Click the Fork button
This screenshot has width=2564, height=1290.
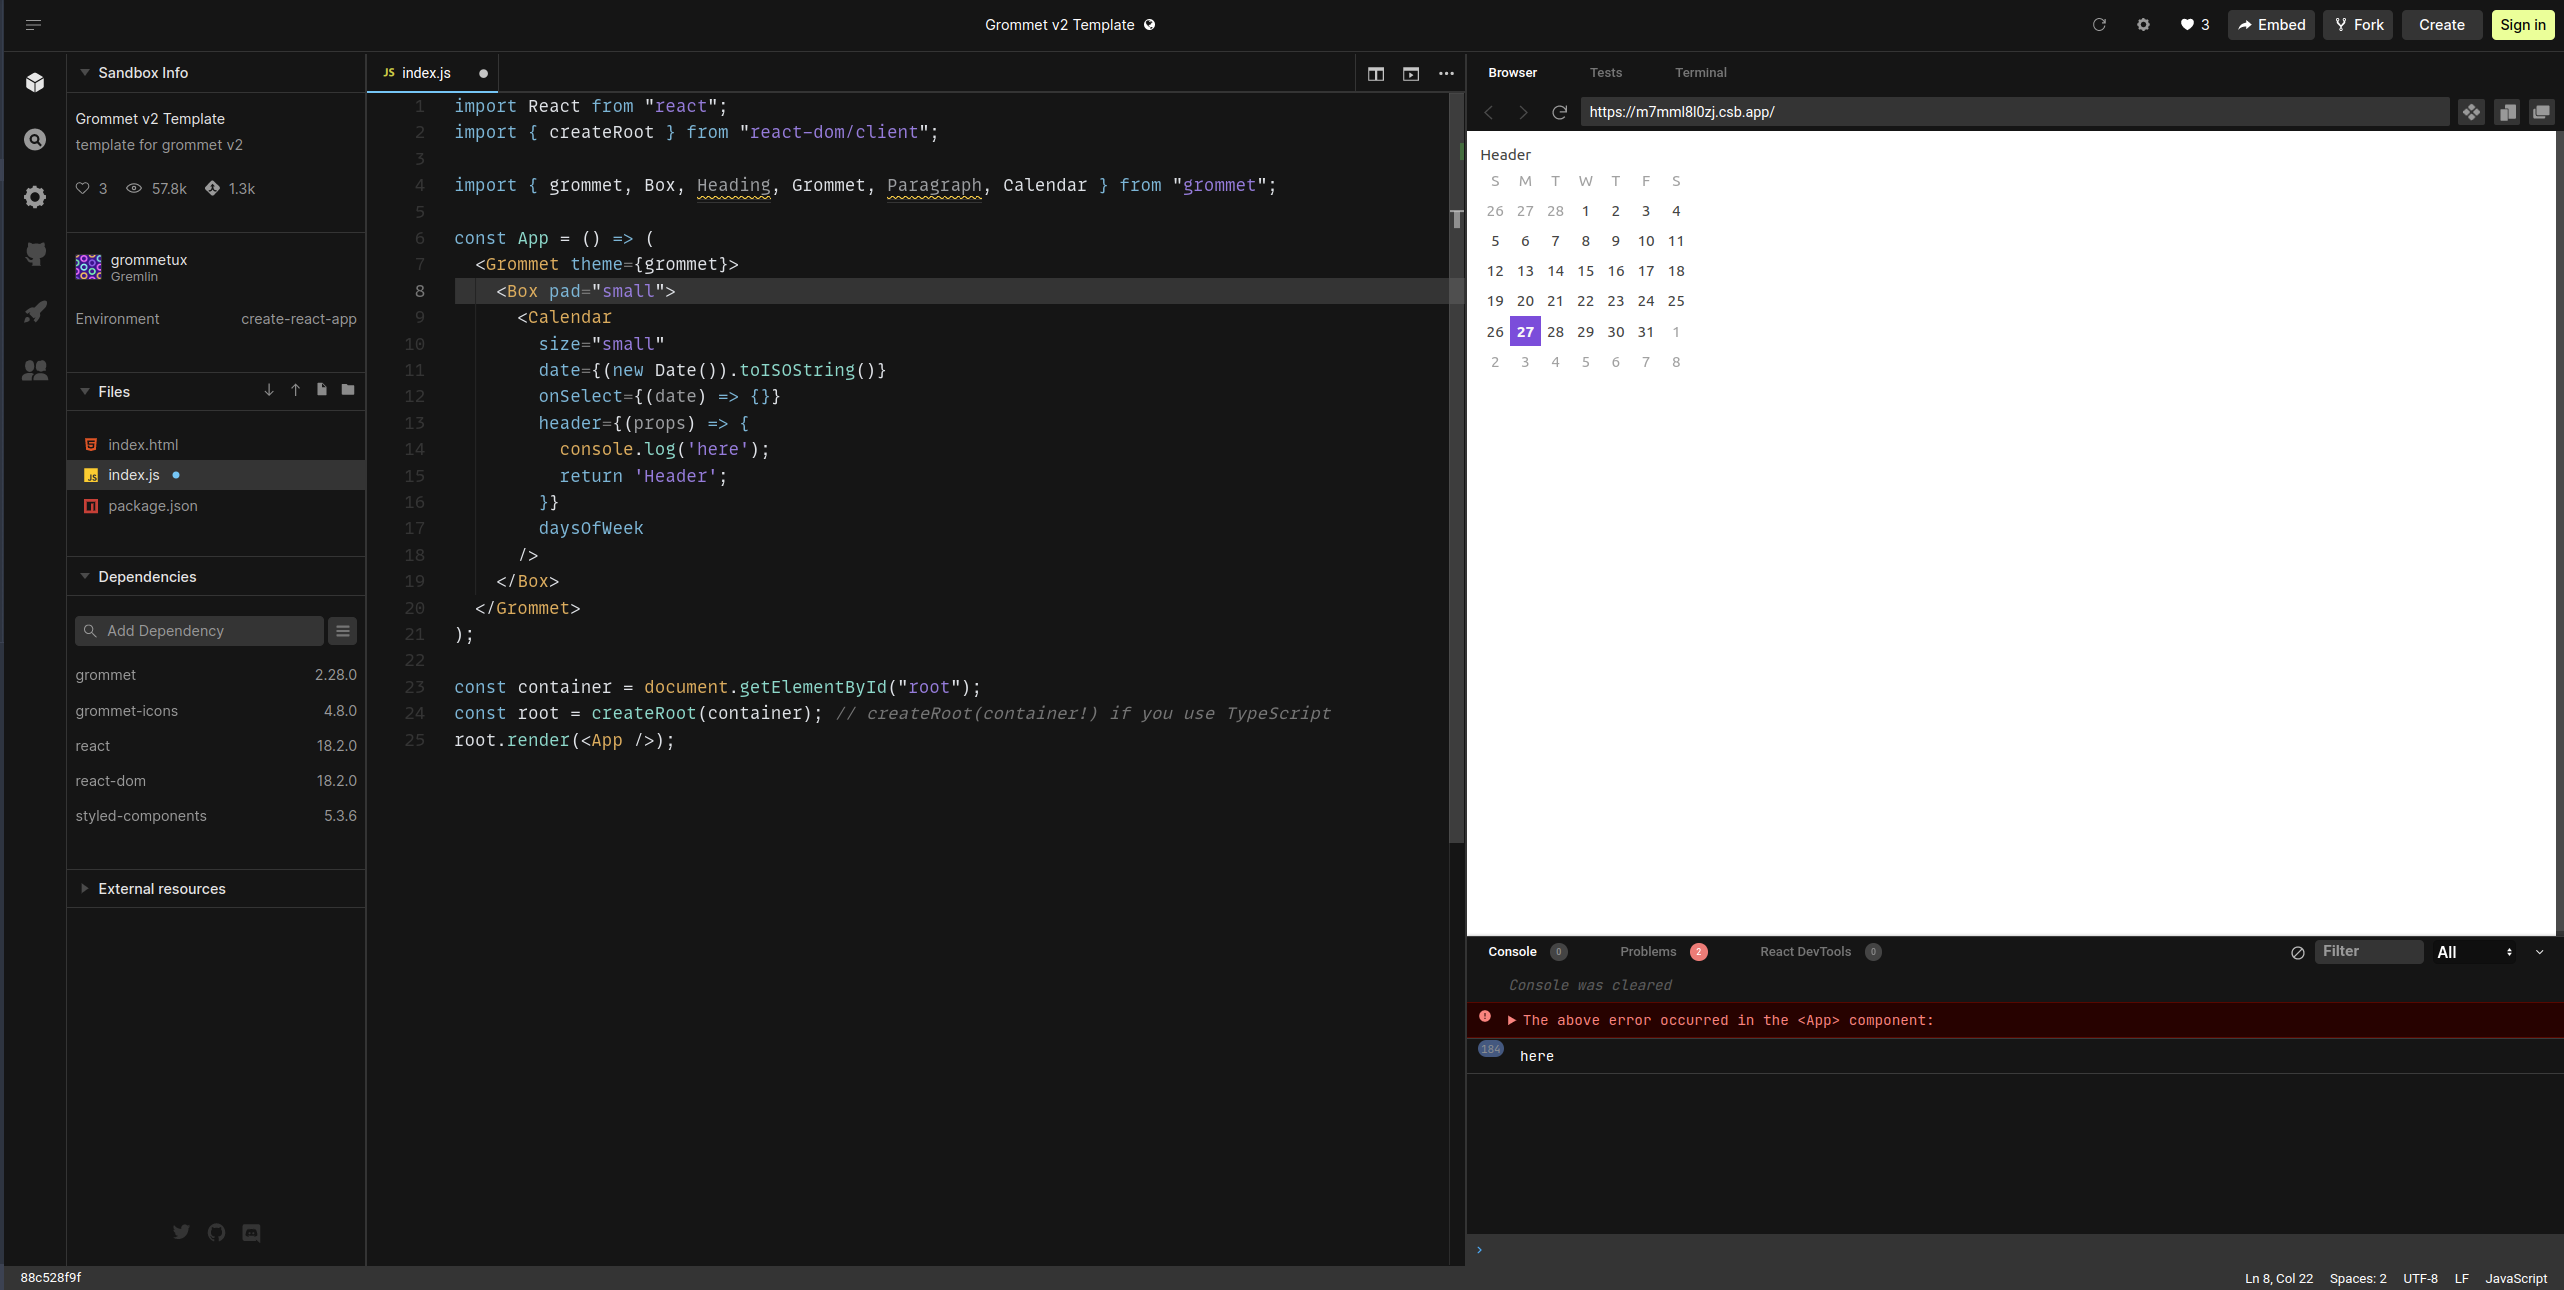click(x=2358, y=25)
